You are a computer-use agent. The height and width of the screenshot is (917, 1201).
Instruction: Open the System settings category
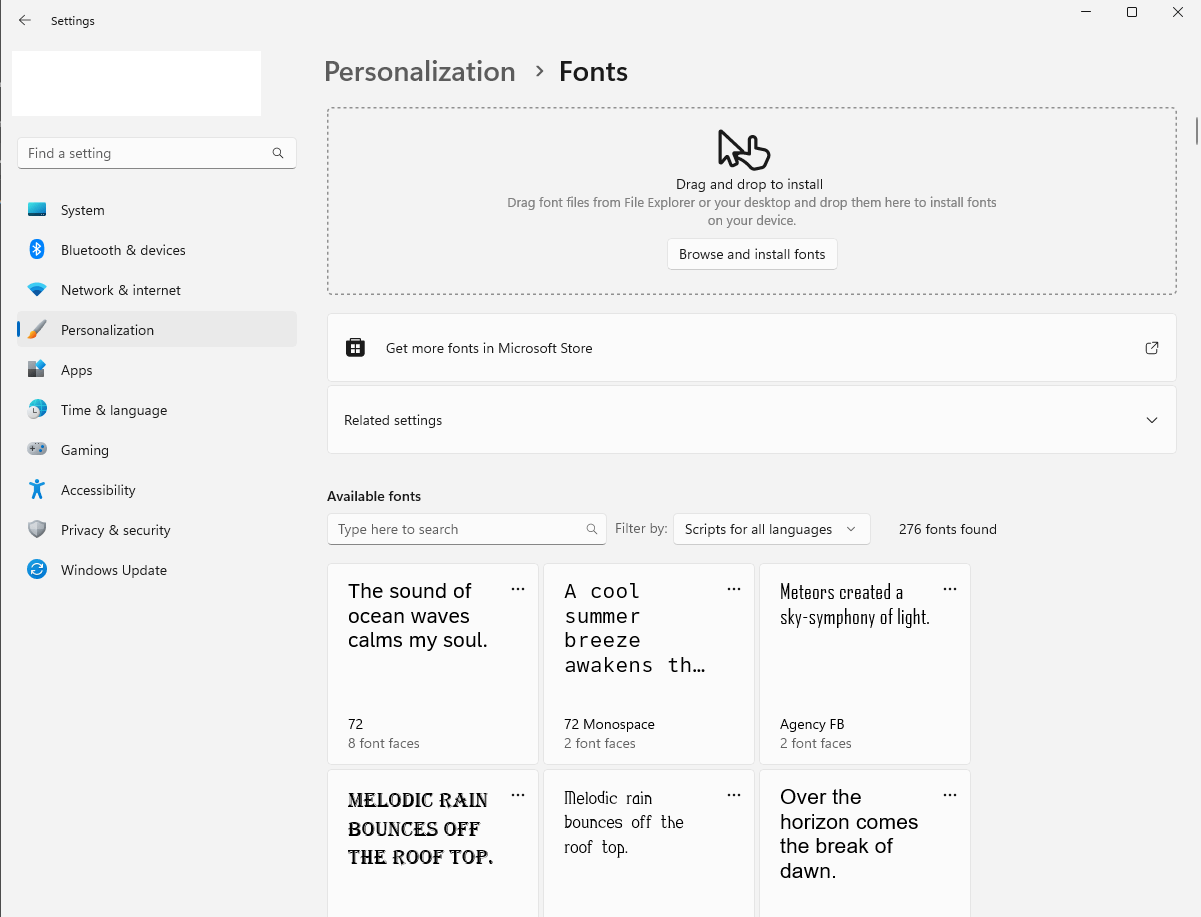(x=82, y=210)
